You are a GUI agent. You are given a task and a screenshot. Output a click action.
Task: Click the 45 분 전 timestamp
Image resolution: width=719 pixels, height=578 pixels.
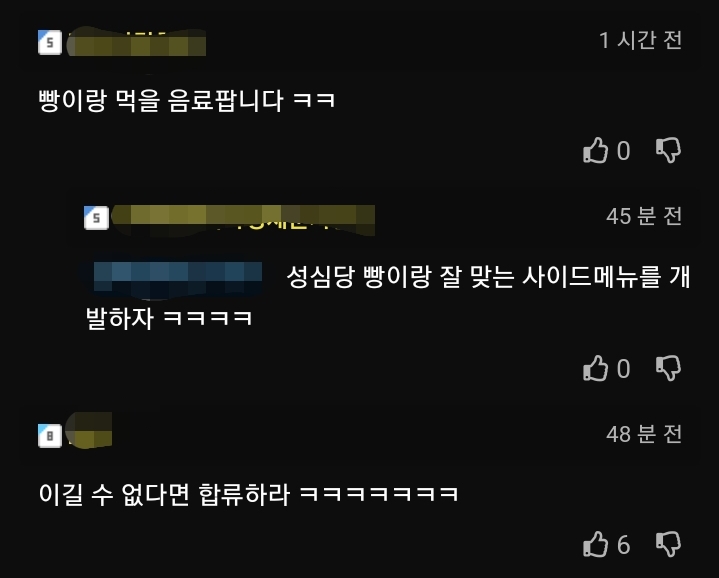644,216
